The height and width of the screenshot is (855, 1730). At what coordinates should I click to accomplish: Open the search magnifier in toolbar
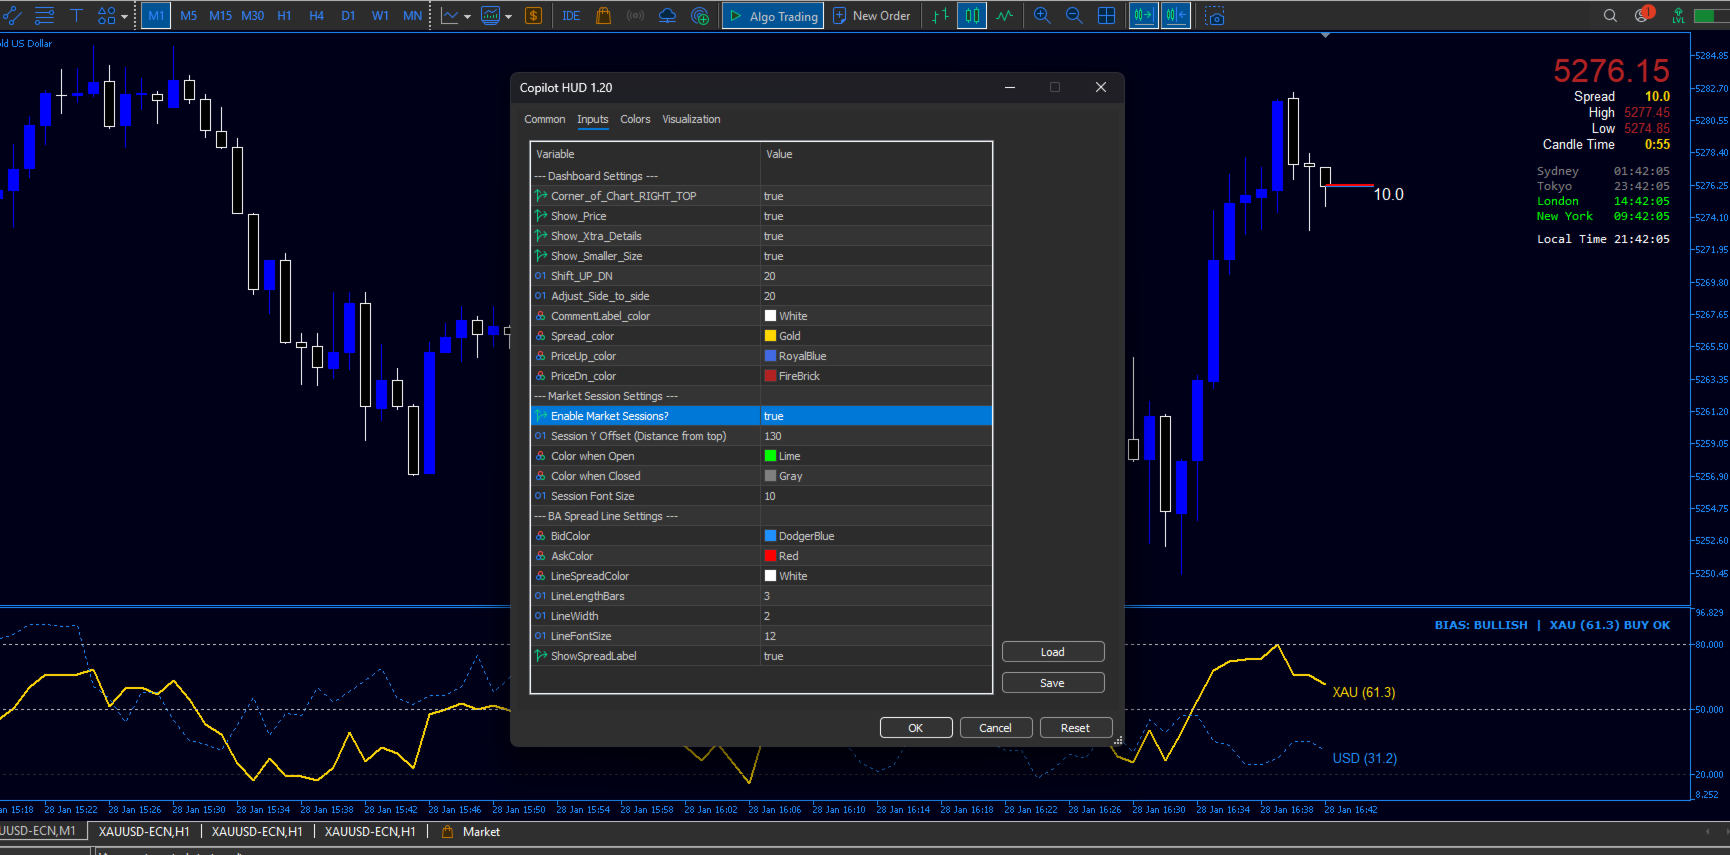[x=1610, y=16]
